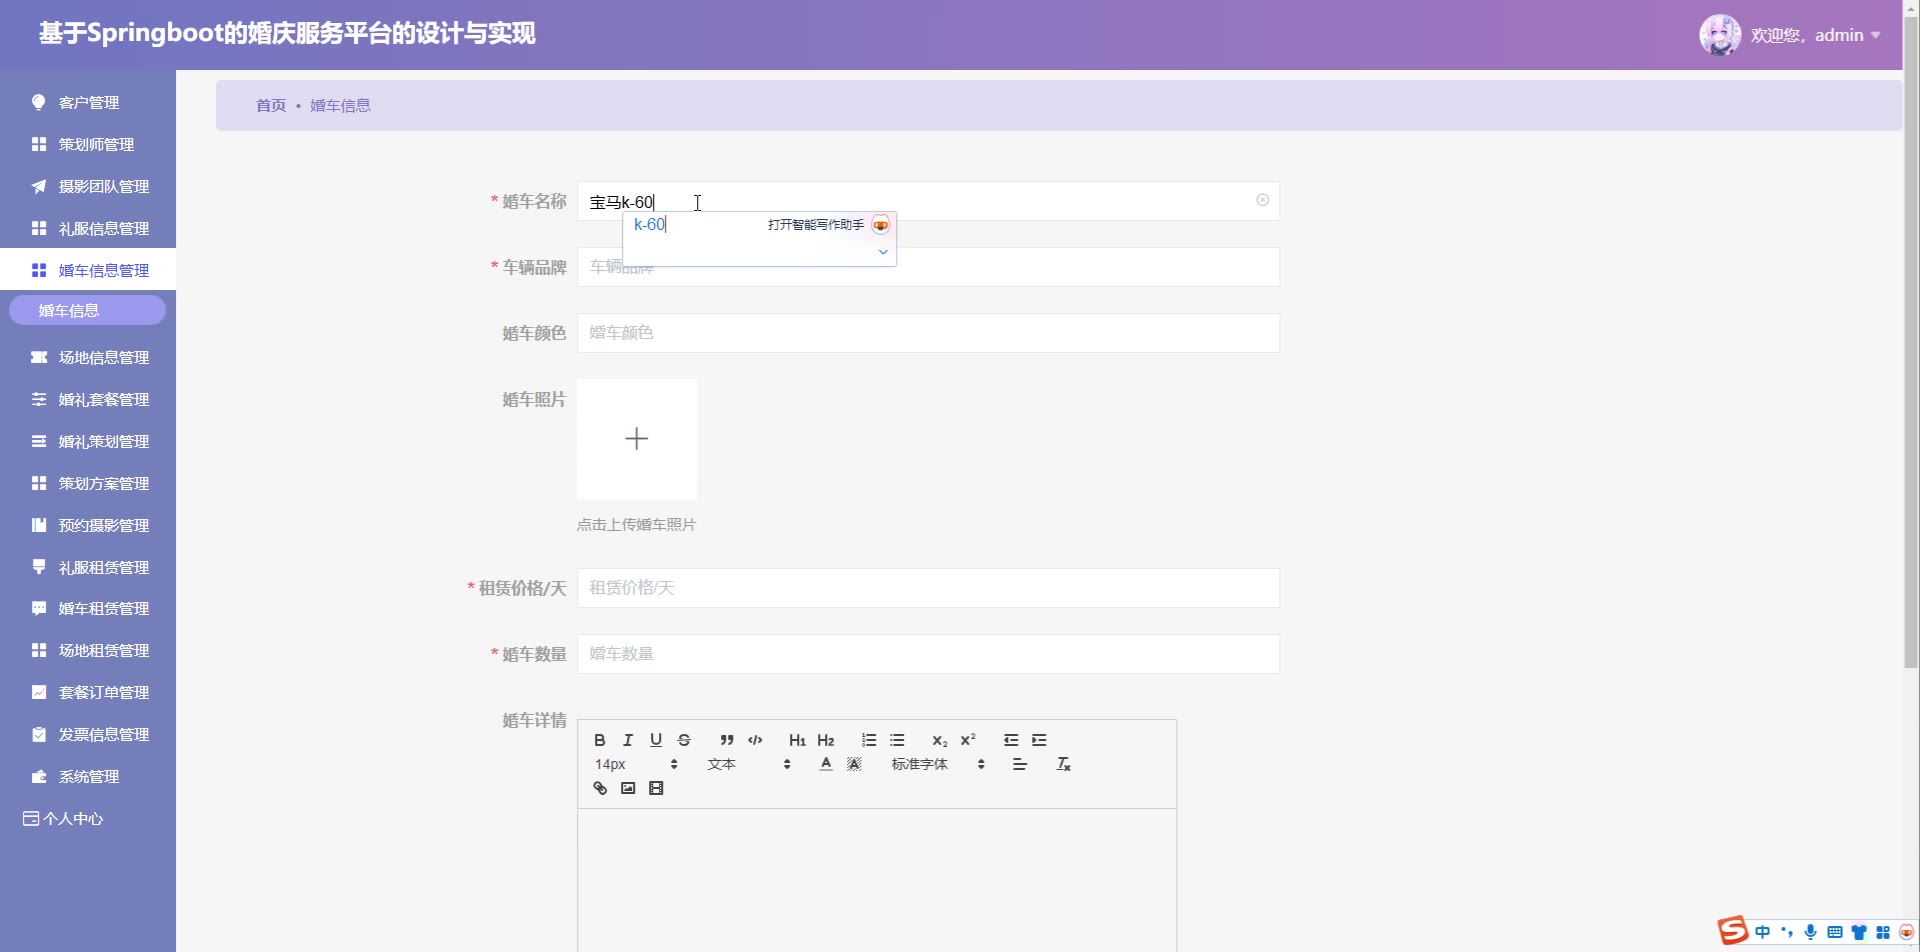Viewport: 1920px width, 952px height.
Task: Open the 客户管理 sidebar menu
Action: [88, 102]
